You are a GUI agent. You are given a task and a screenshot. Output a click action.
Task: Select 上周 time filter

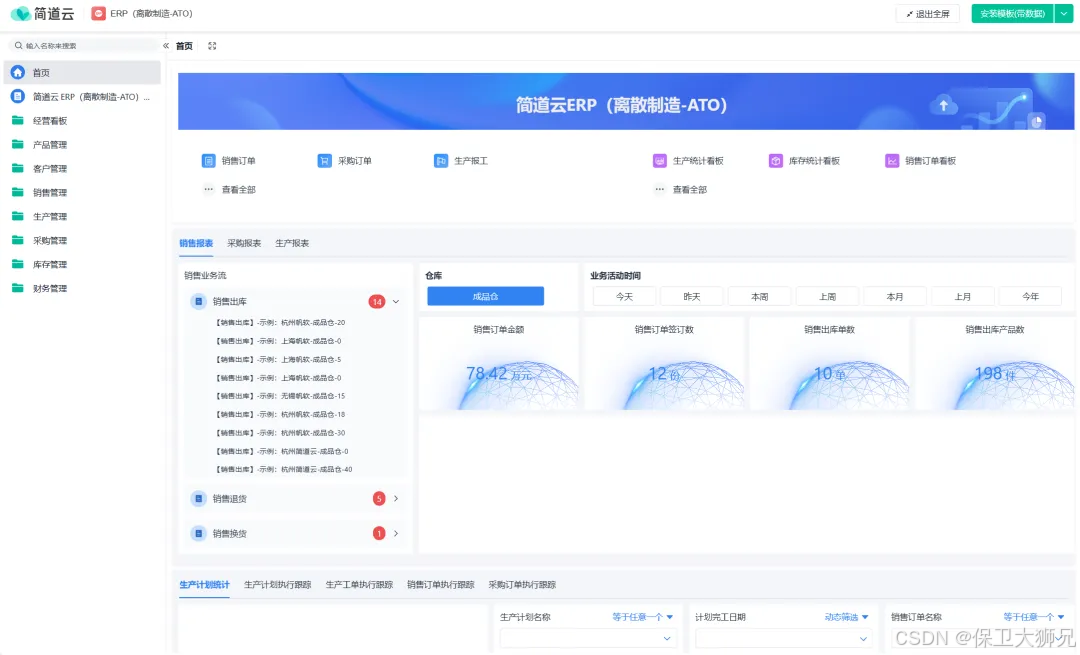pos(827,296)
